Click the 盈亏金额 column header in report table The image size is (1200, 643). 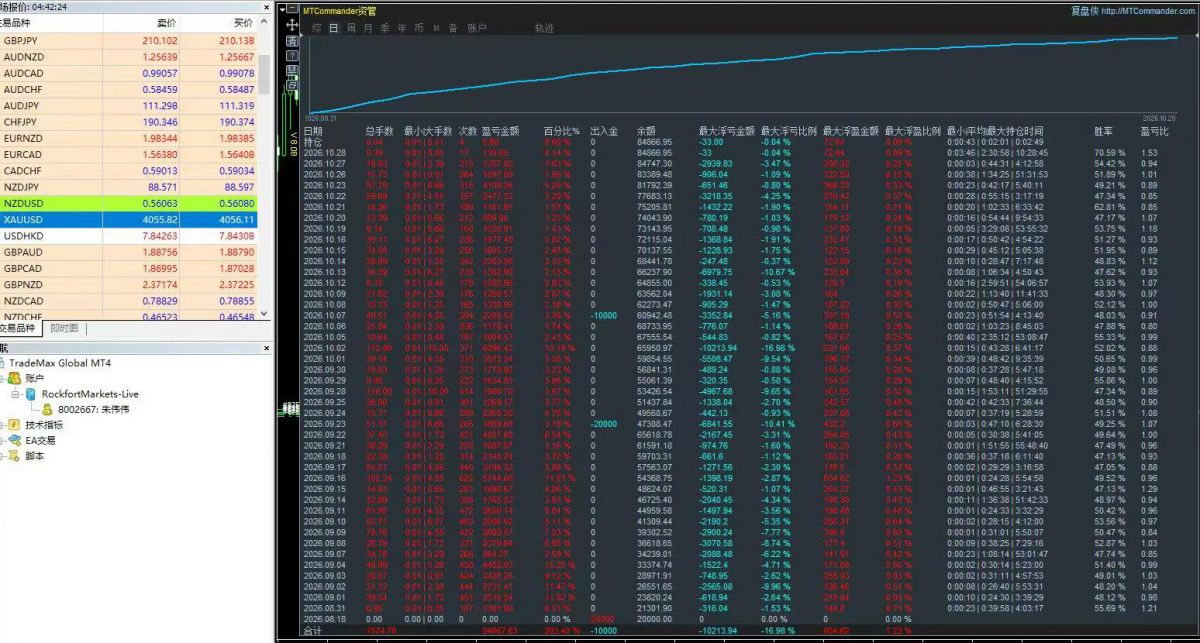pyautogui.click(x=500, y=131)
